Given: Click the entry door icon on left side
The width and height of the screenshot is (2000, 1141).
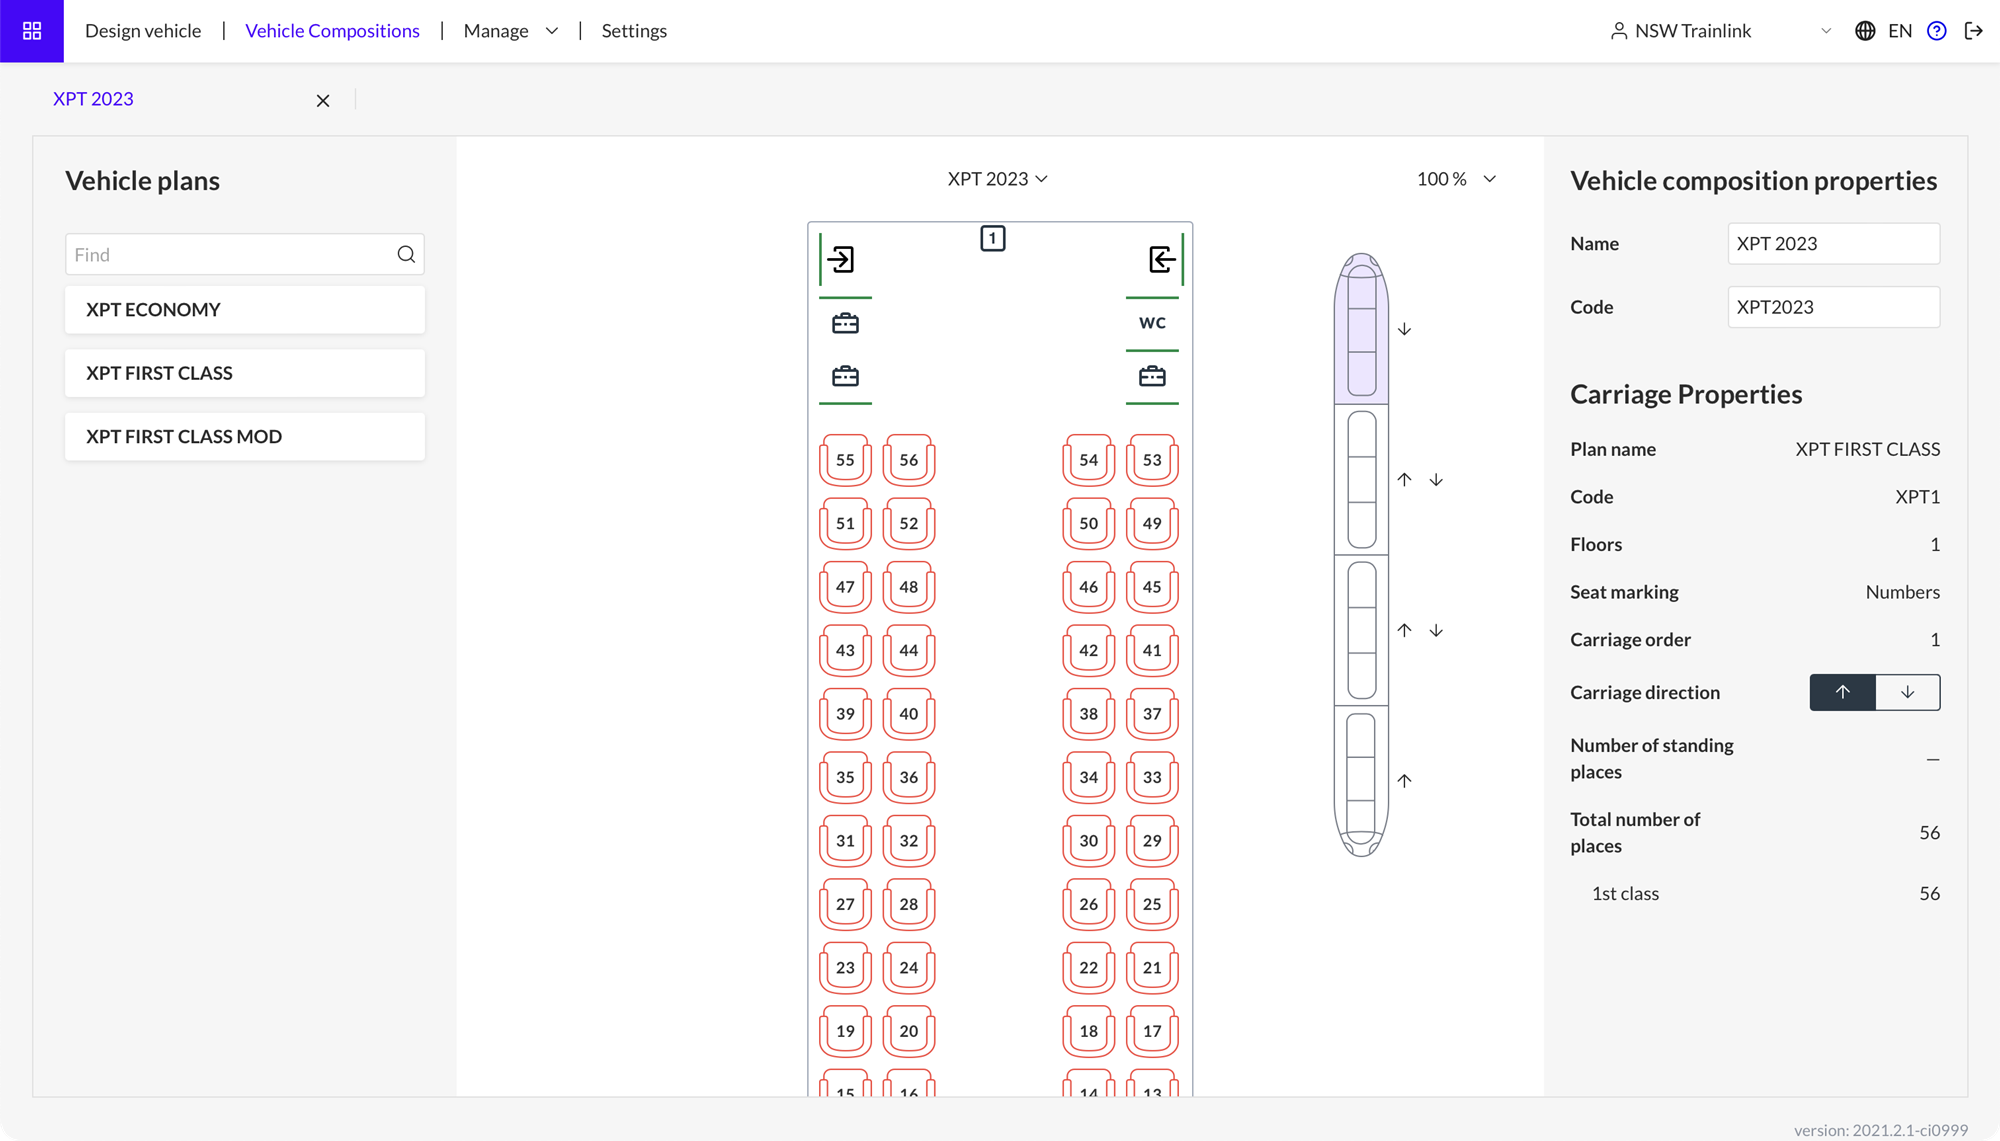Looking at the screenshot, I should click(841, 260).
